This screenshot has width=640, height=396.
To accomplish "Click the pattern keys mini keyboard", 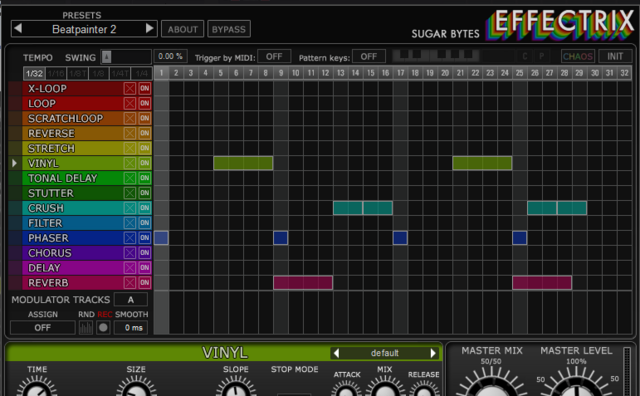I will (436, 56).
